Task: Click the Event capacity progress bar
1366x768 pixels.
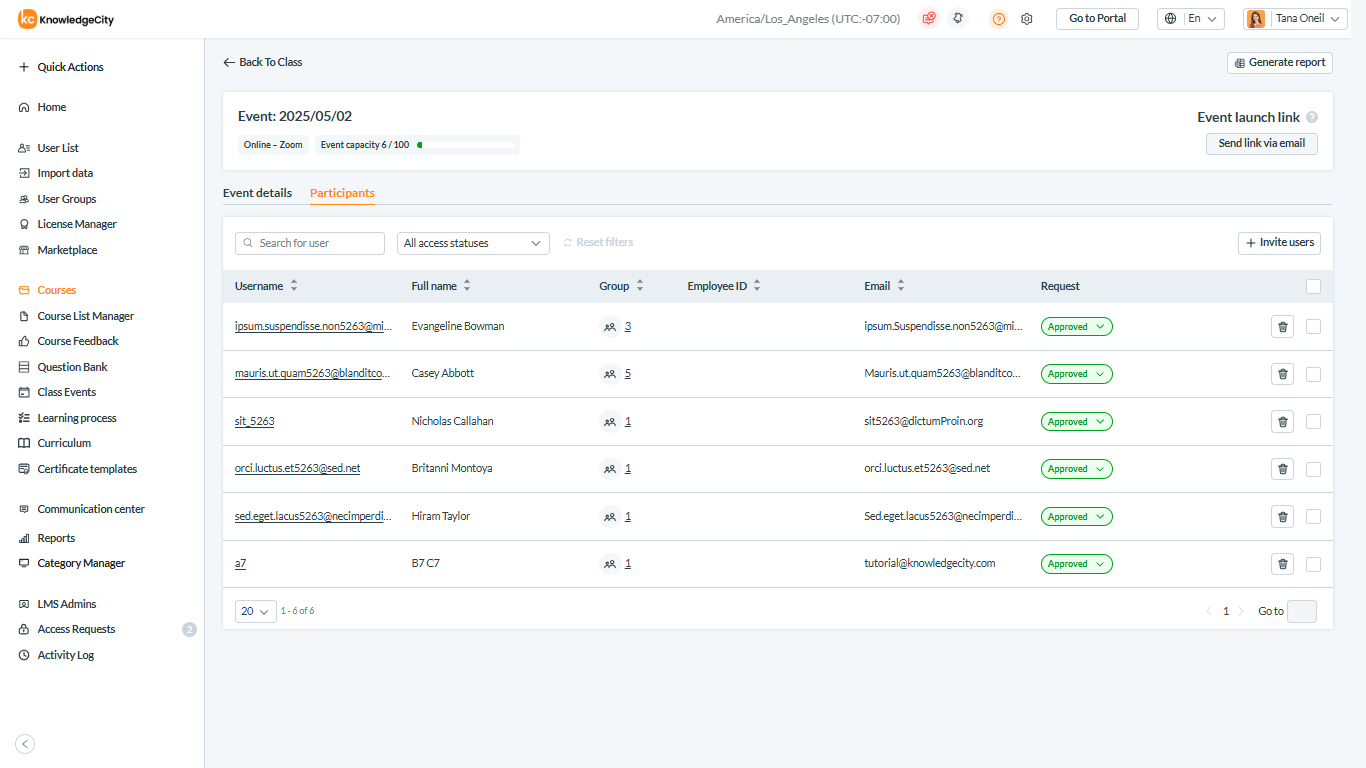Action: tap(465, 145)
